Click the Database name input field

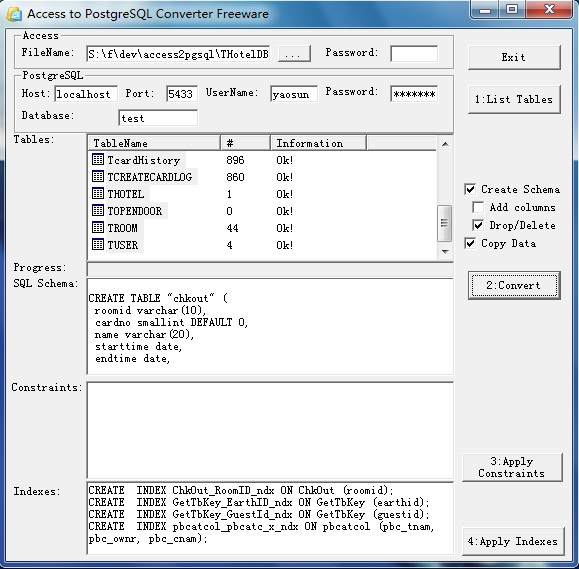pos(158,118)
